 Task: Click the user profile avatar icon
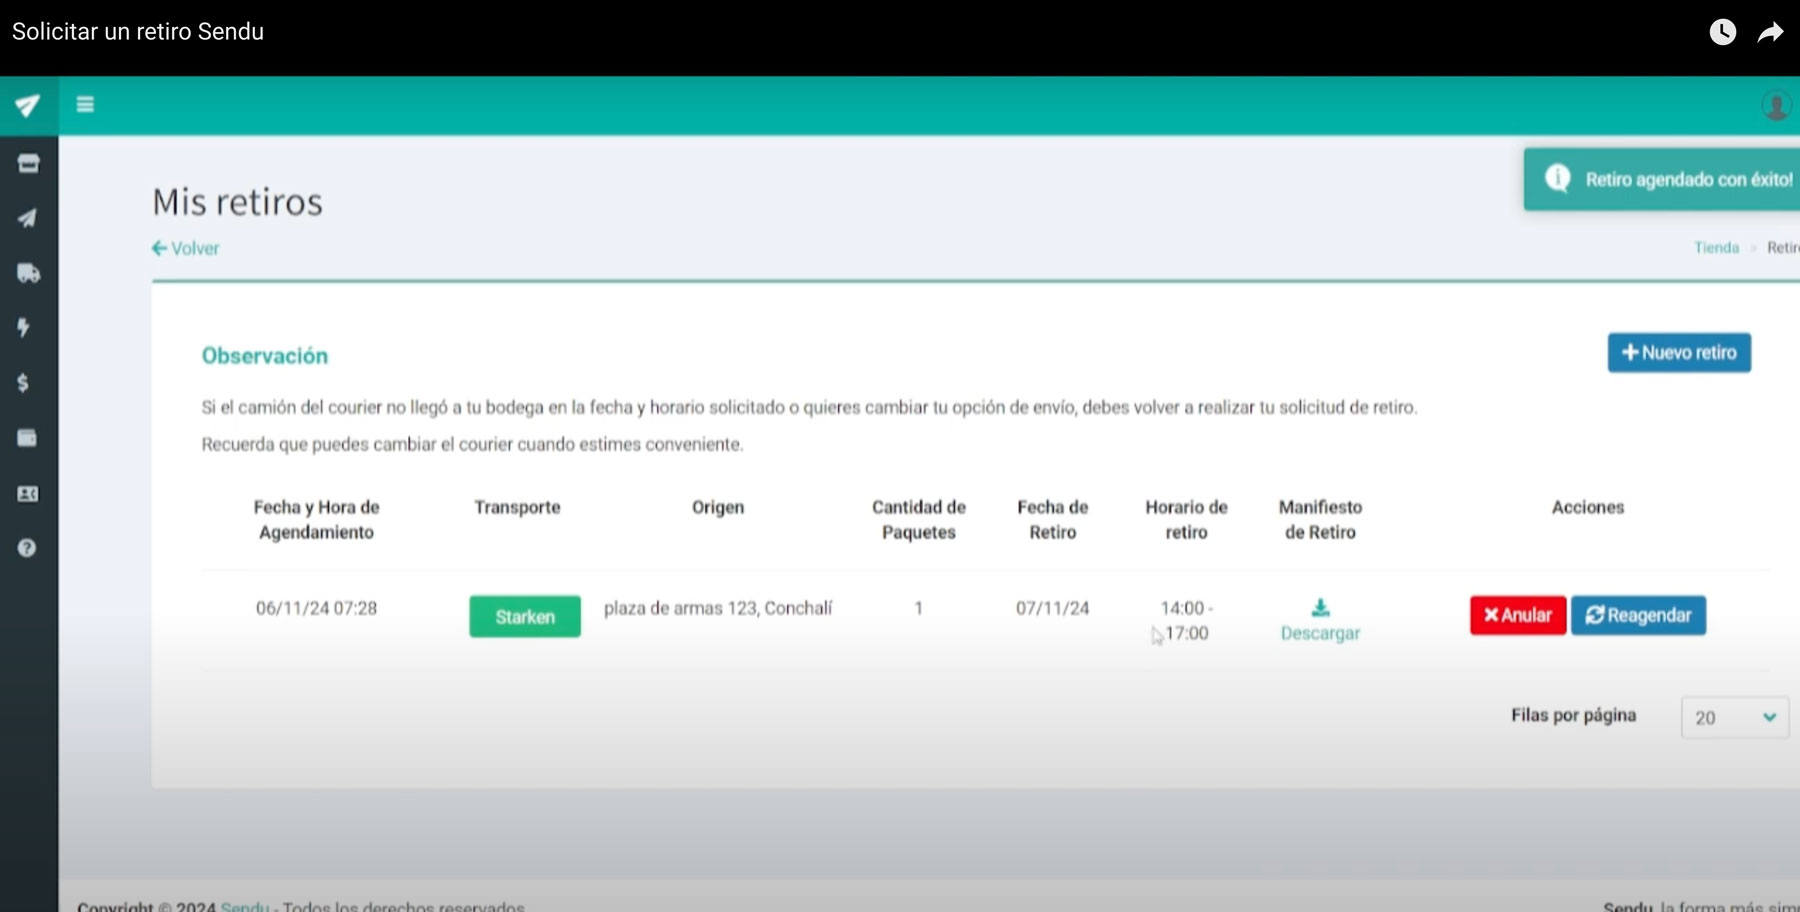tap(1776, 106)
